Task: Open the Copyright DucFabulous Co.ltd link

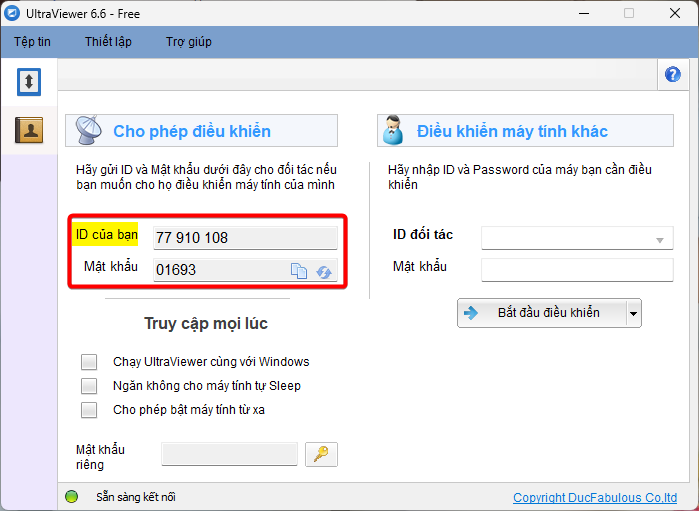Action: (594, 498)
